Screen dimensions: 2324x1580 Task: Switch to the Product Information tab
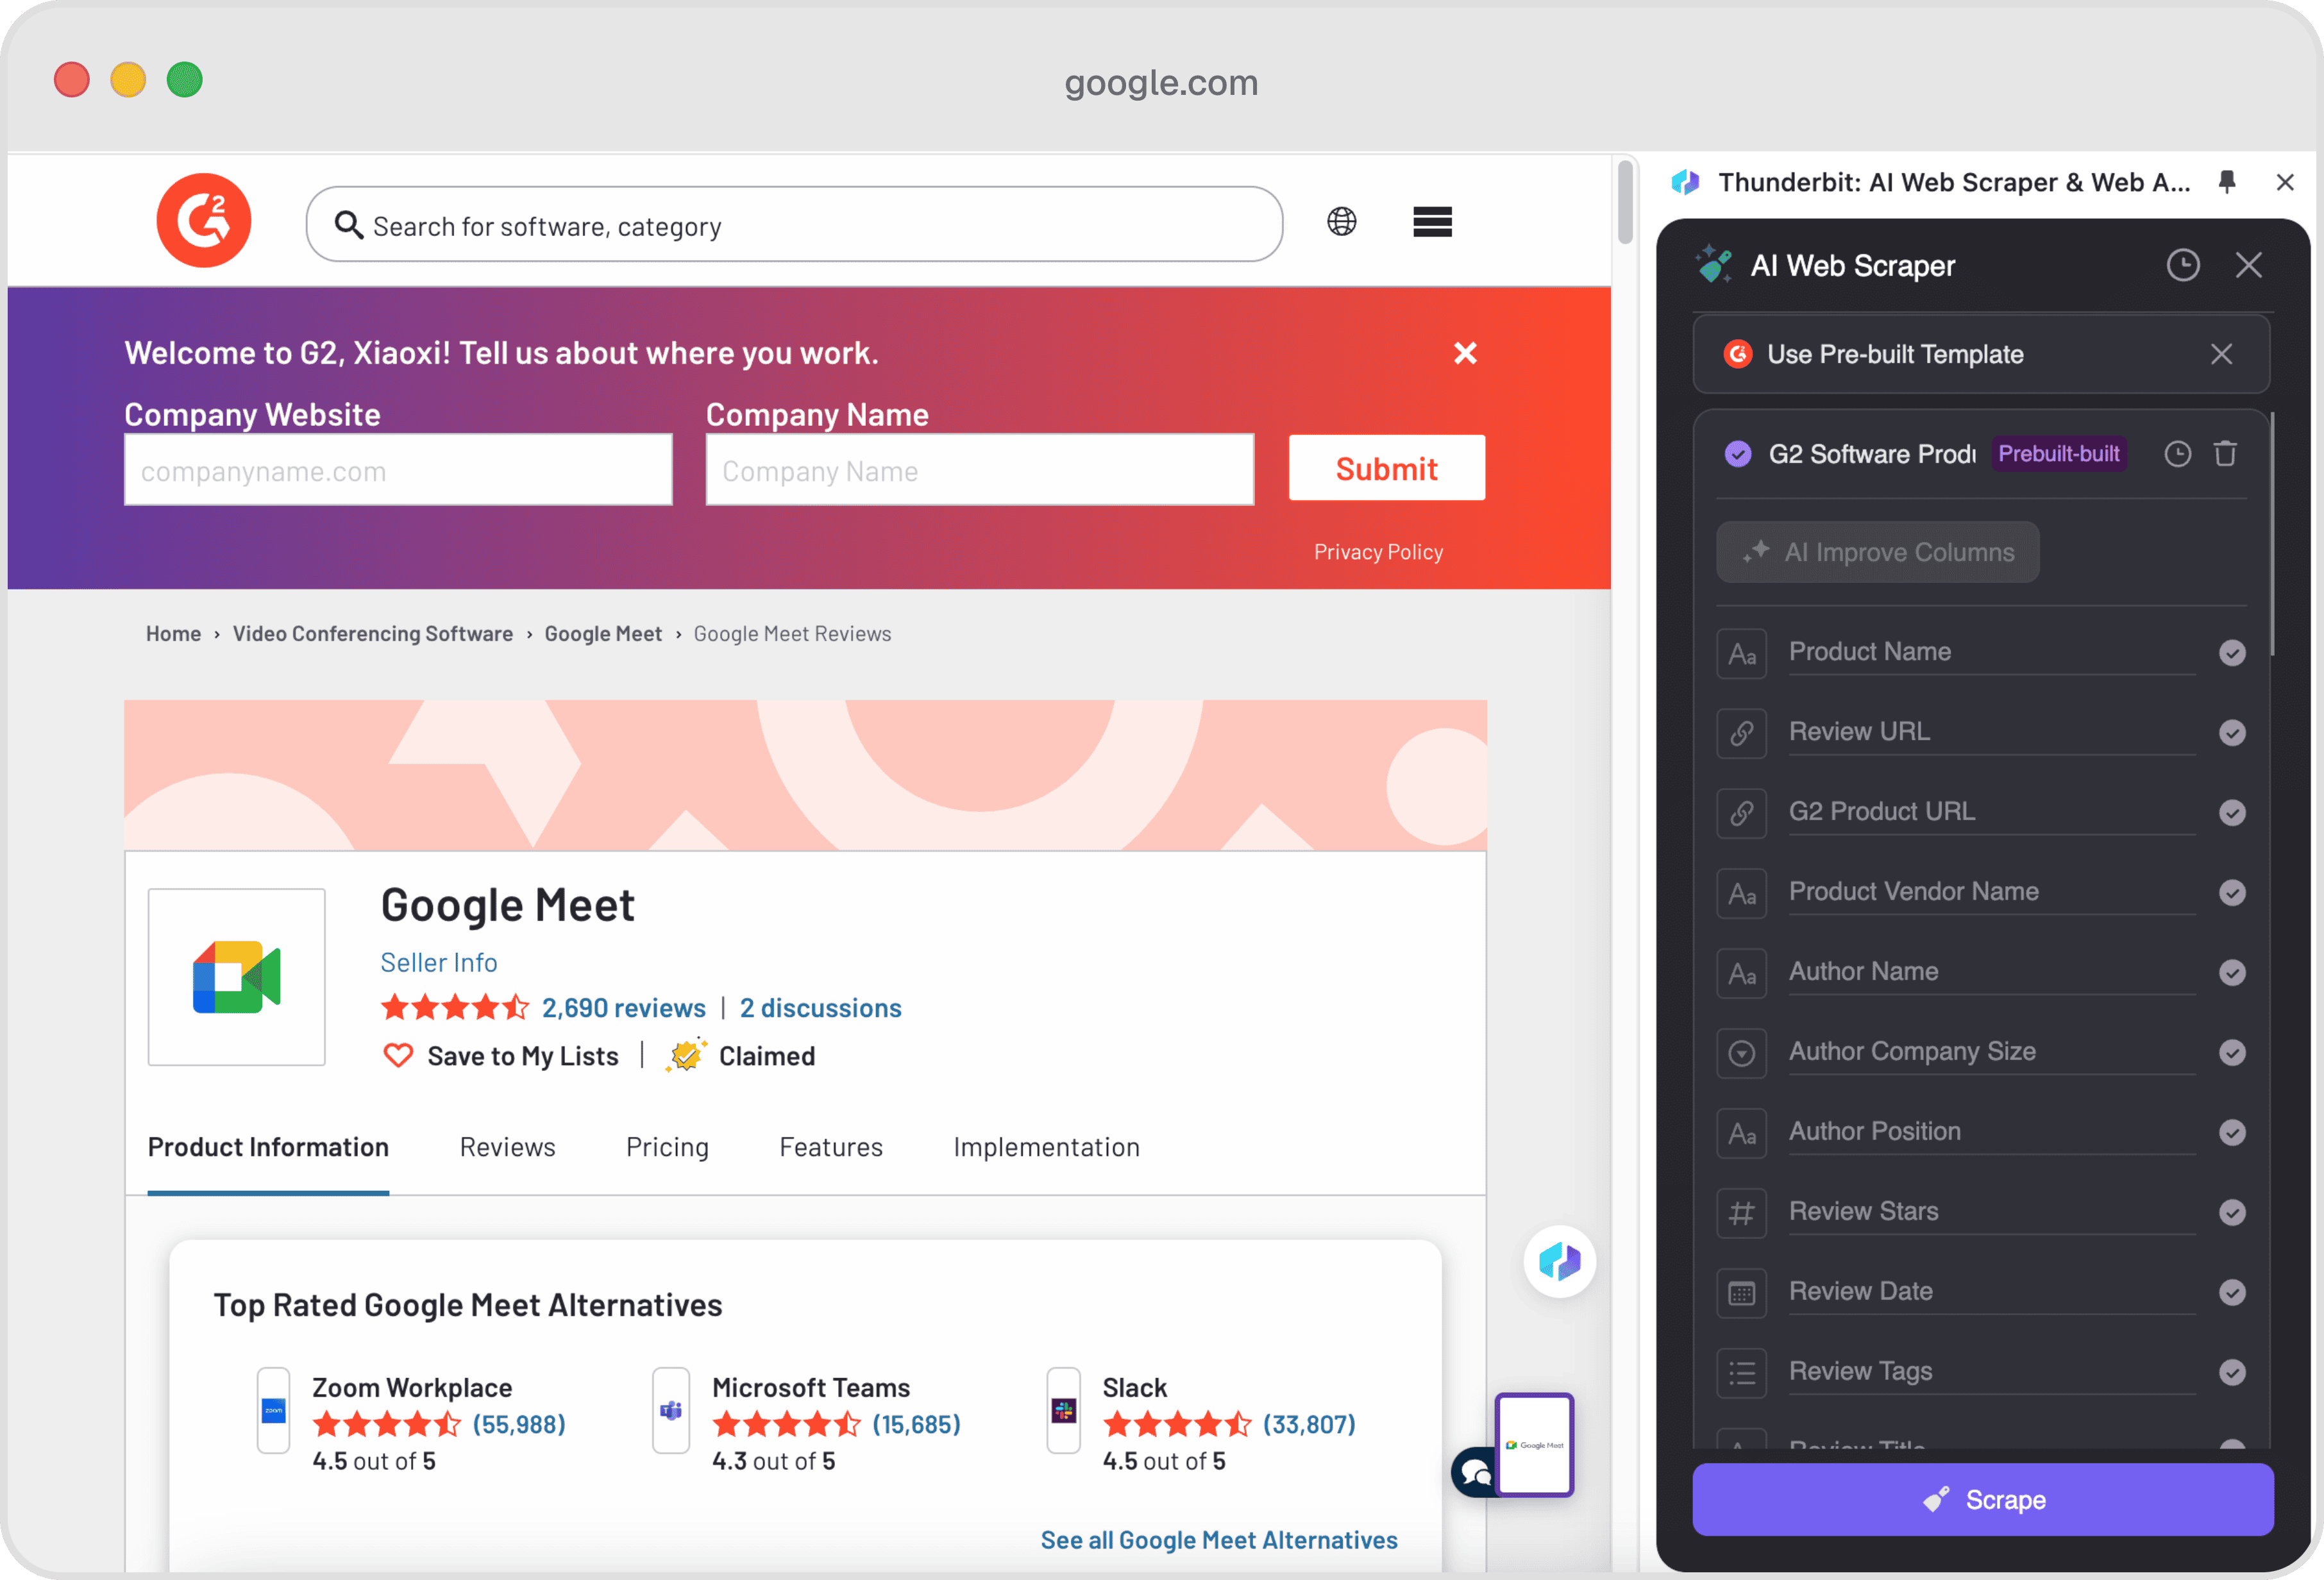[268, 1147]
